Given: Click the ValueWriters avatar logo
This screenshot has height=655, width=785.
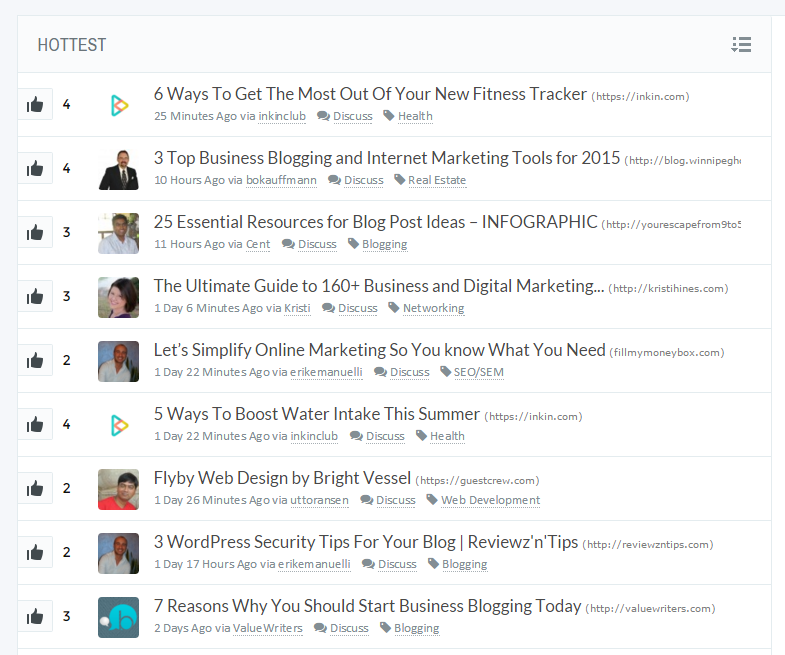Looking at the screenshot, I should pos(119,617).
